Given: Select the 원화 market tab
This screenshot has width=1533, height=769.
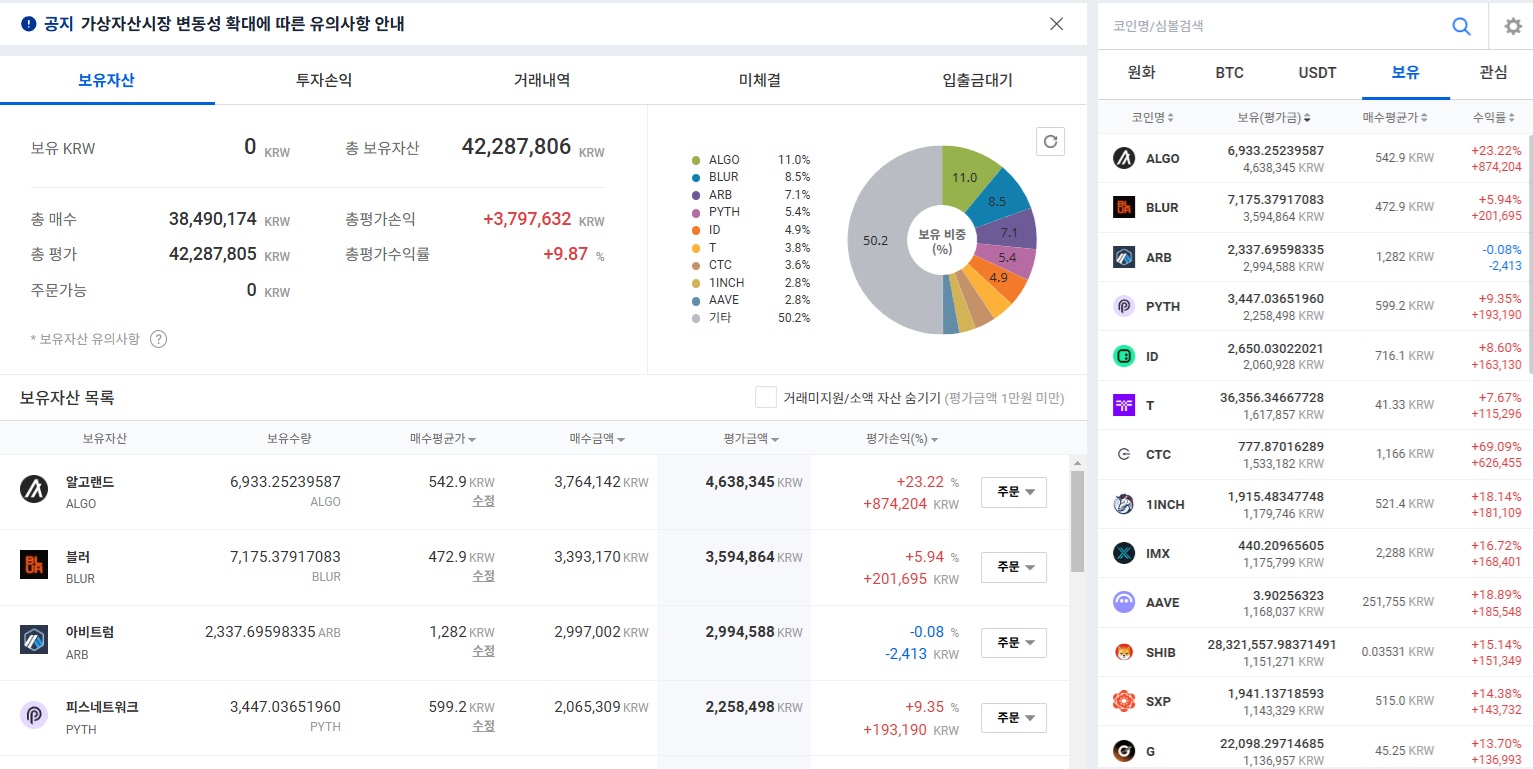Looking at the screenshot, I should point(1141,72).
